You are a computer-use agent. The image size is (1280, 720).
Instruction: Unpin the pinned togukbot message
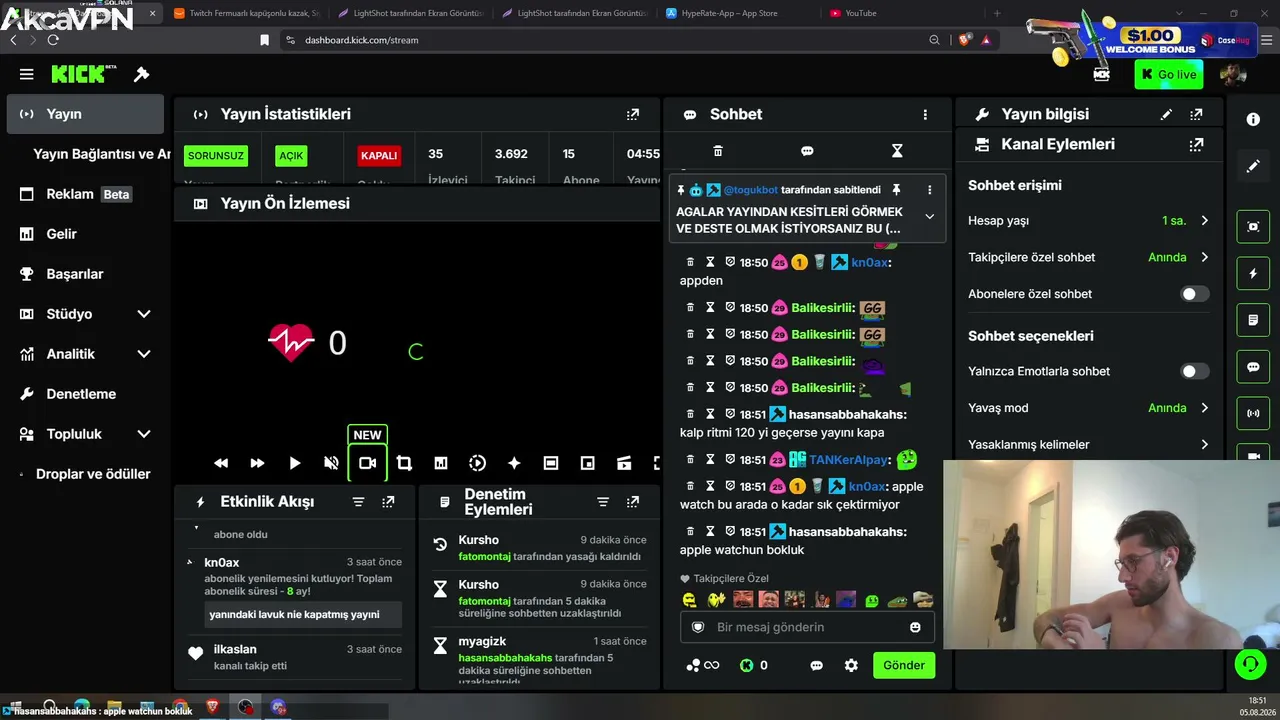point(896,190)
